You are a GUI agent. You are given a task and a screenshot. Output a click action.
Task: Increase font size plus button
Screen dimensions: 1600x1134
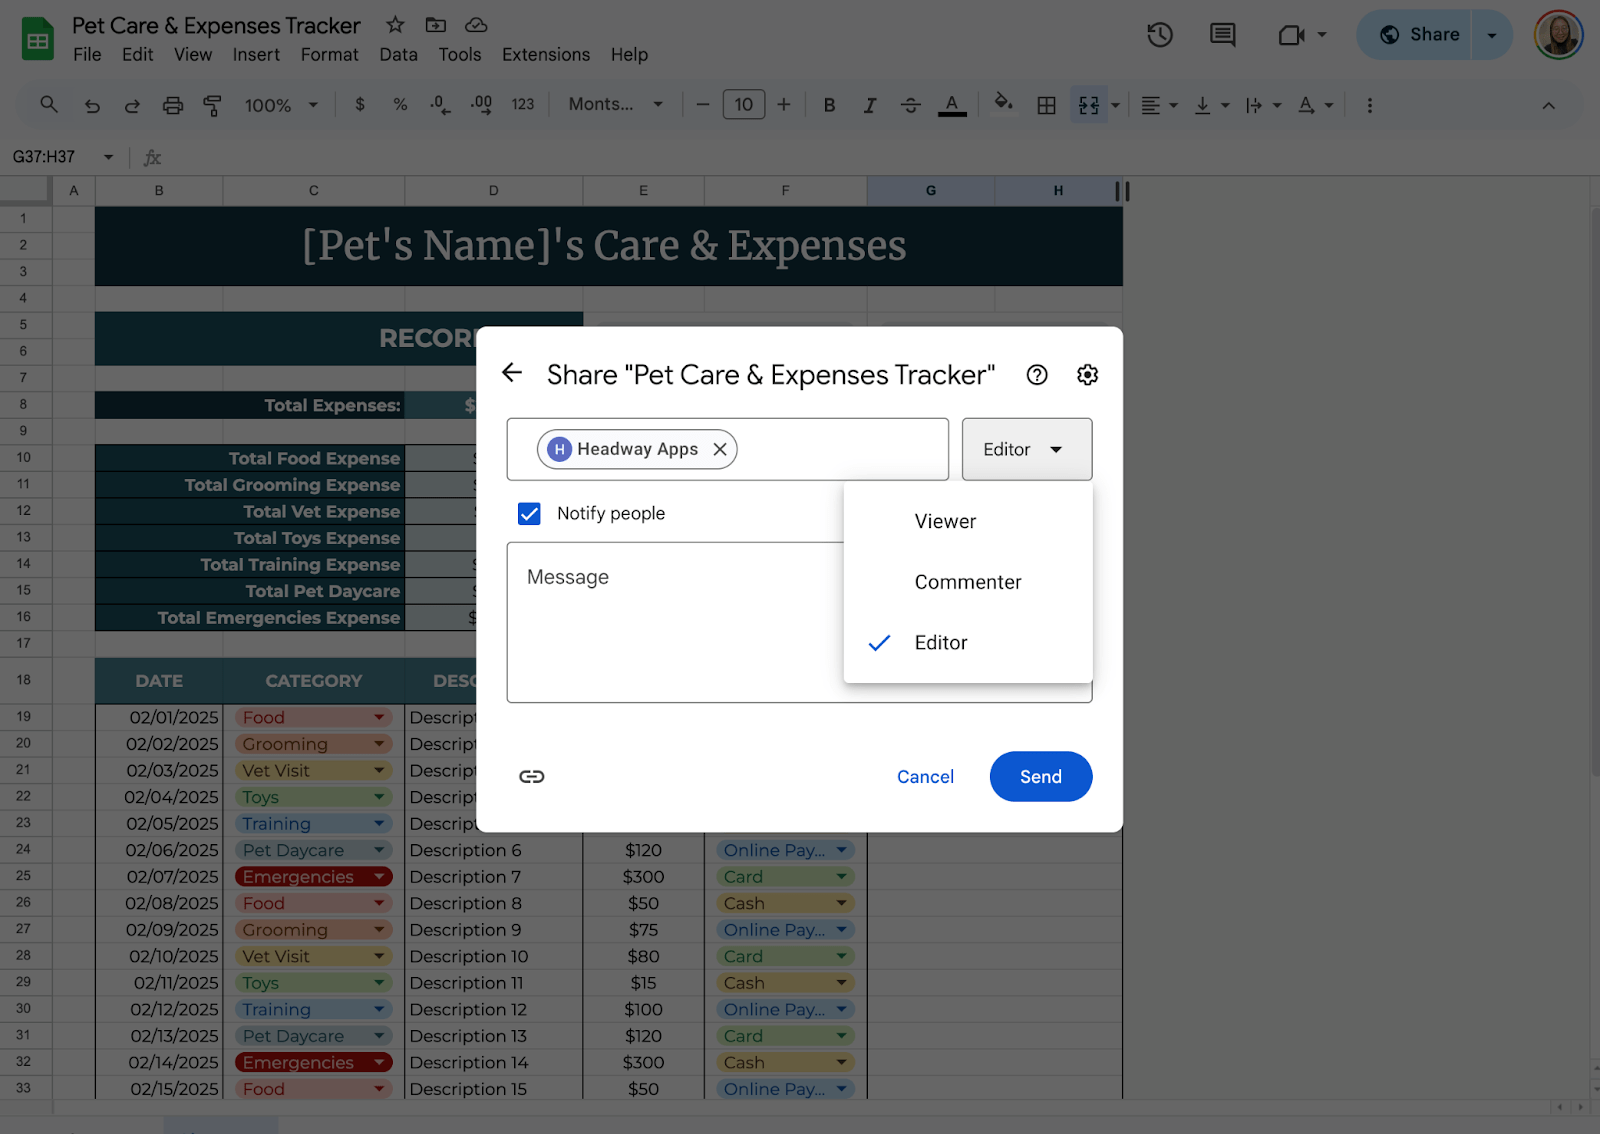784,105
